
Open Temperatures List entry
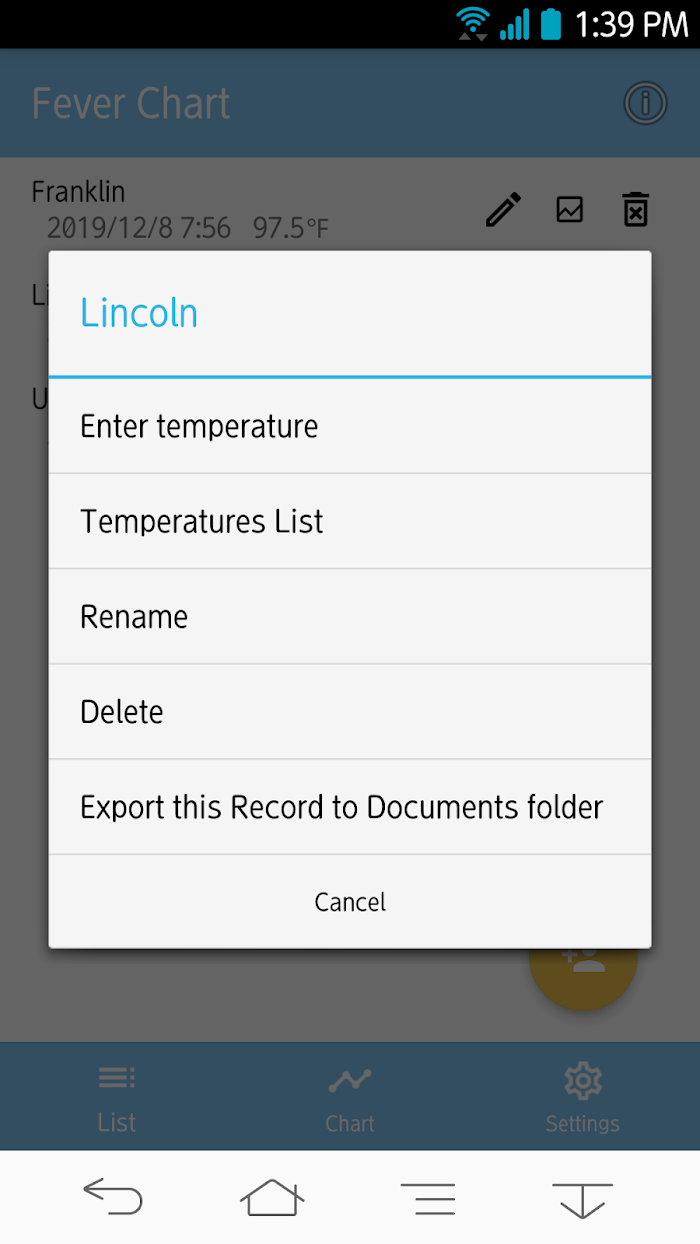pyautogui.click(x=350, y=522)
